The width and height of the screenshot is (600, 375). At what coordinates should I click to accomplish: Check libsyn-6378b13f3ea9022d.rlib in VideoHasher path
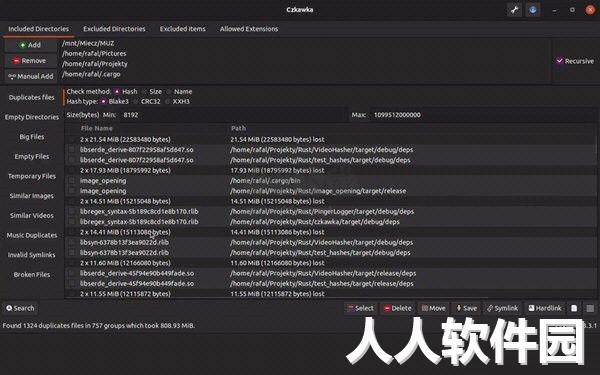click(x=72, y=242)
